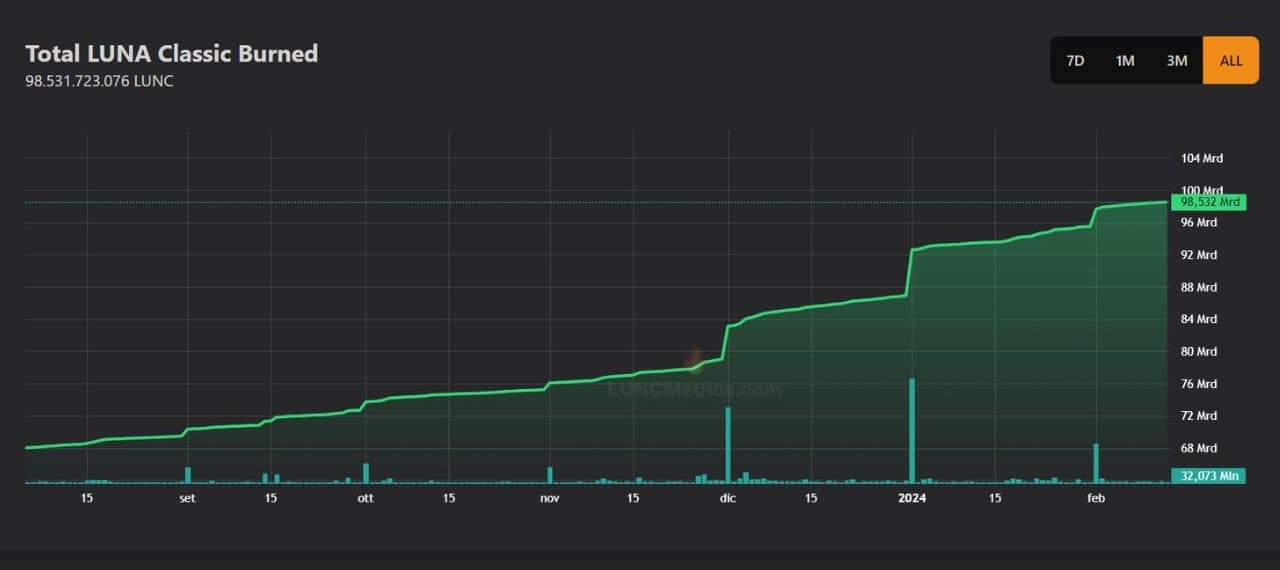Click the 92 Mrd axis label
The height and width of the screenshot is (570, 1280).
(x=1199, y=255)
